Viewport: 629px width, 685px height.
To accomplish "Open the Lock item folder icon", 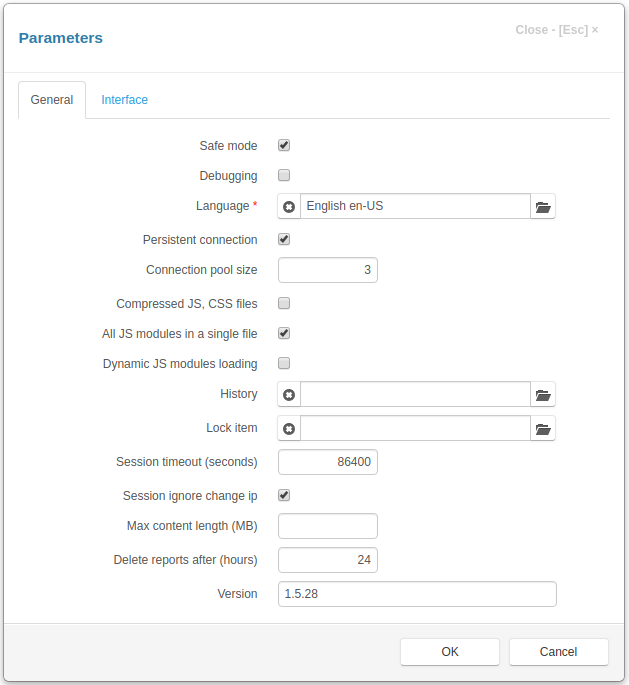I will click(543, 429).
